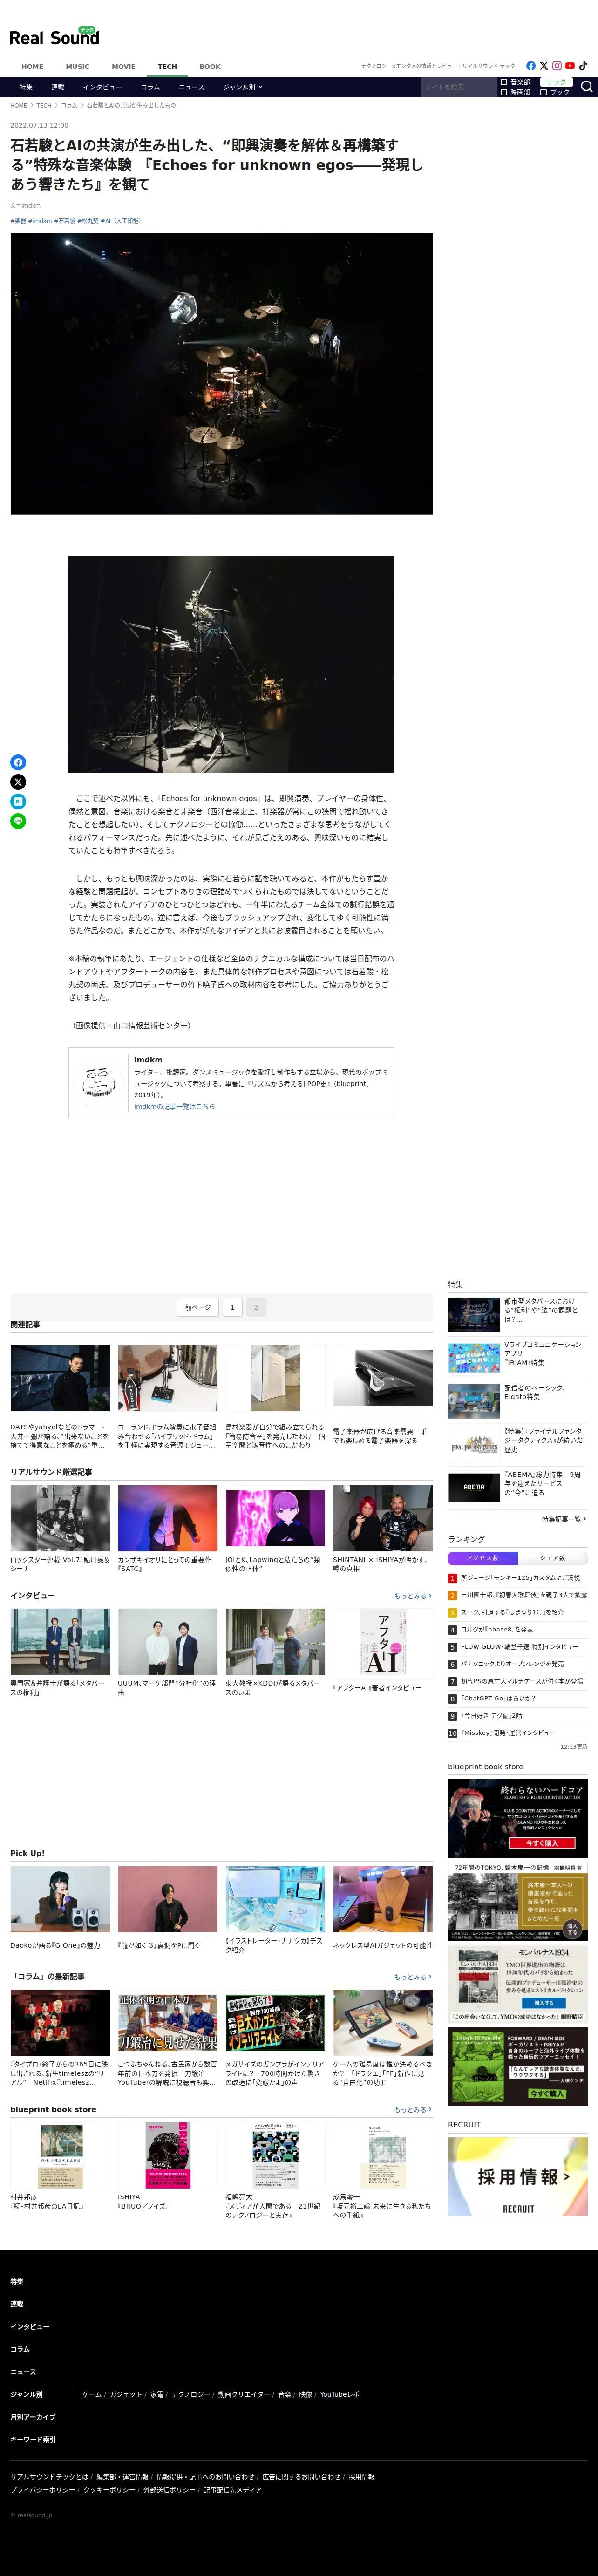This screenshot has height=2576, width=598.
Task: Open ranking item Misskey開発・運営インタビュー
Action: [508, 1733]
